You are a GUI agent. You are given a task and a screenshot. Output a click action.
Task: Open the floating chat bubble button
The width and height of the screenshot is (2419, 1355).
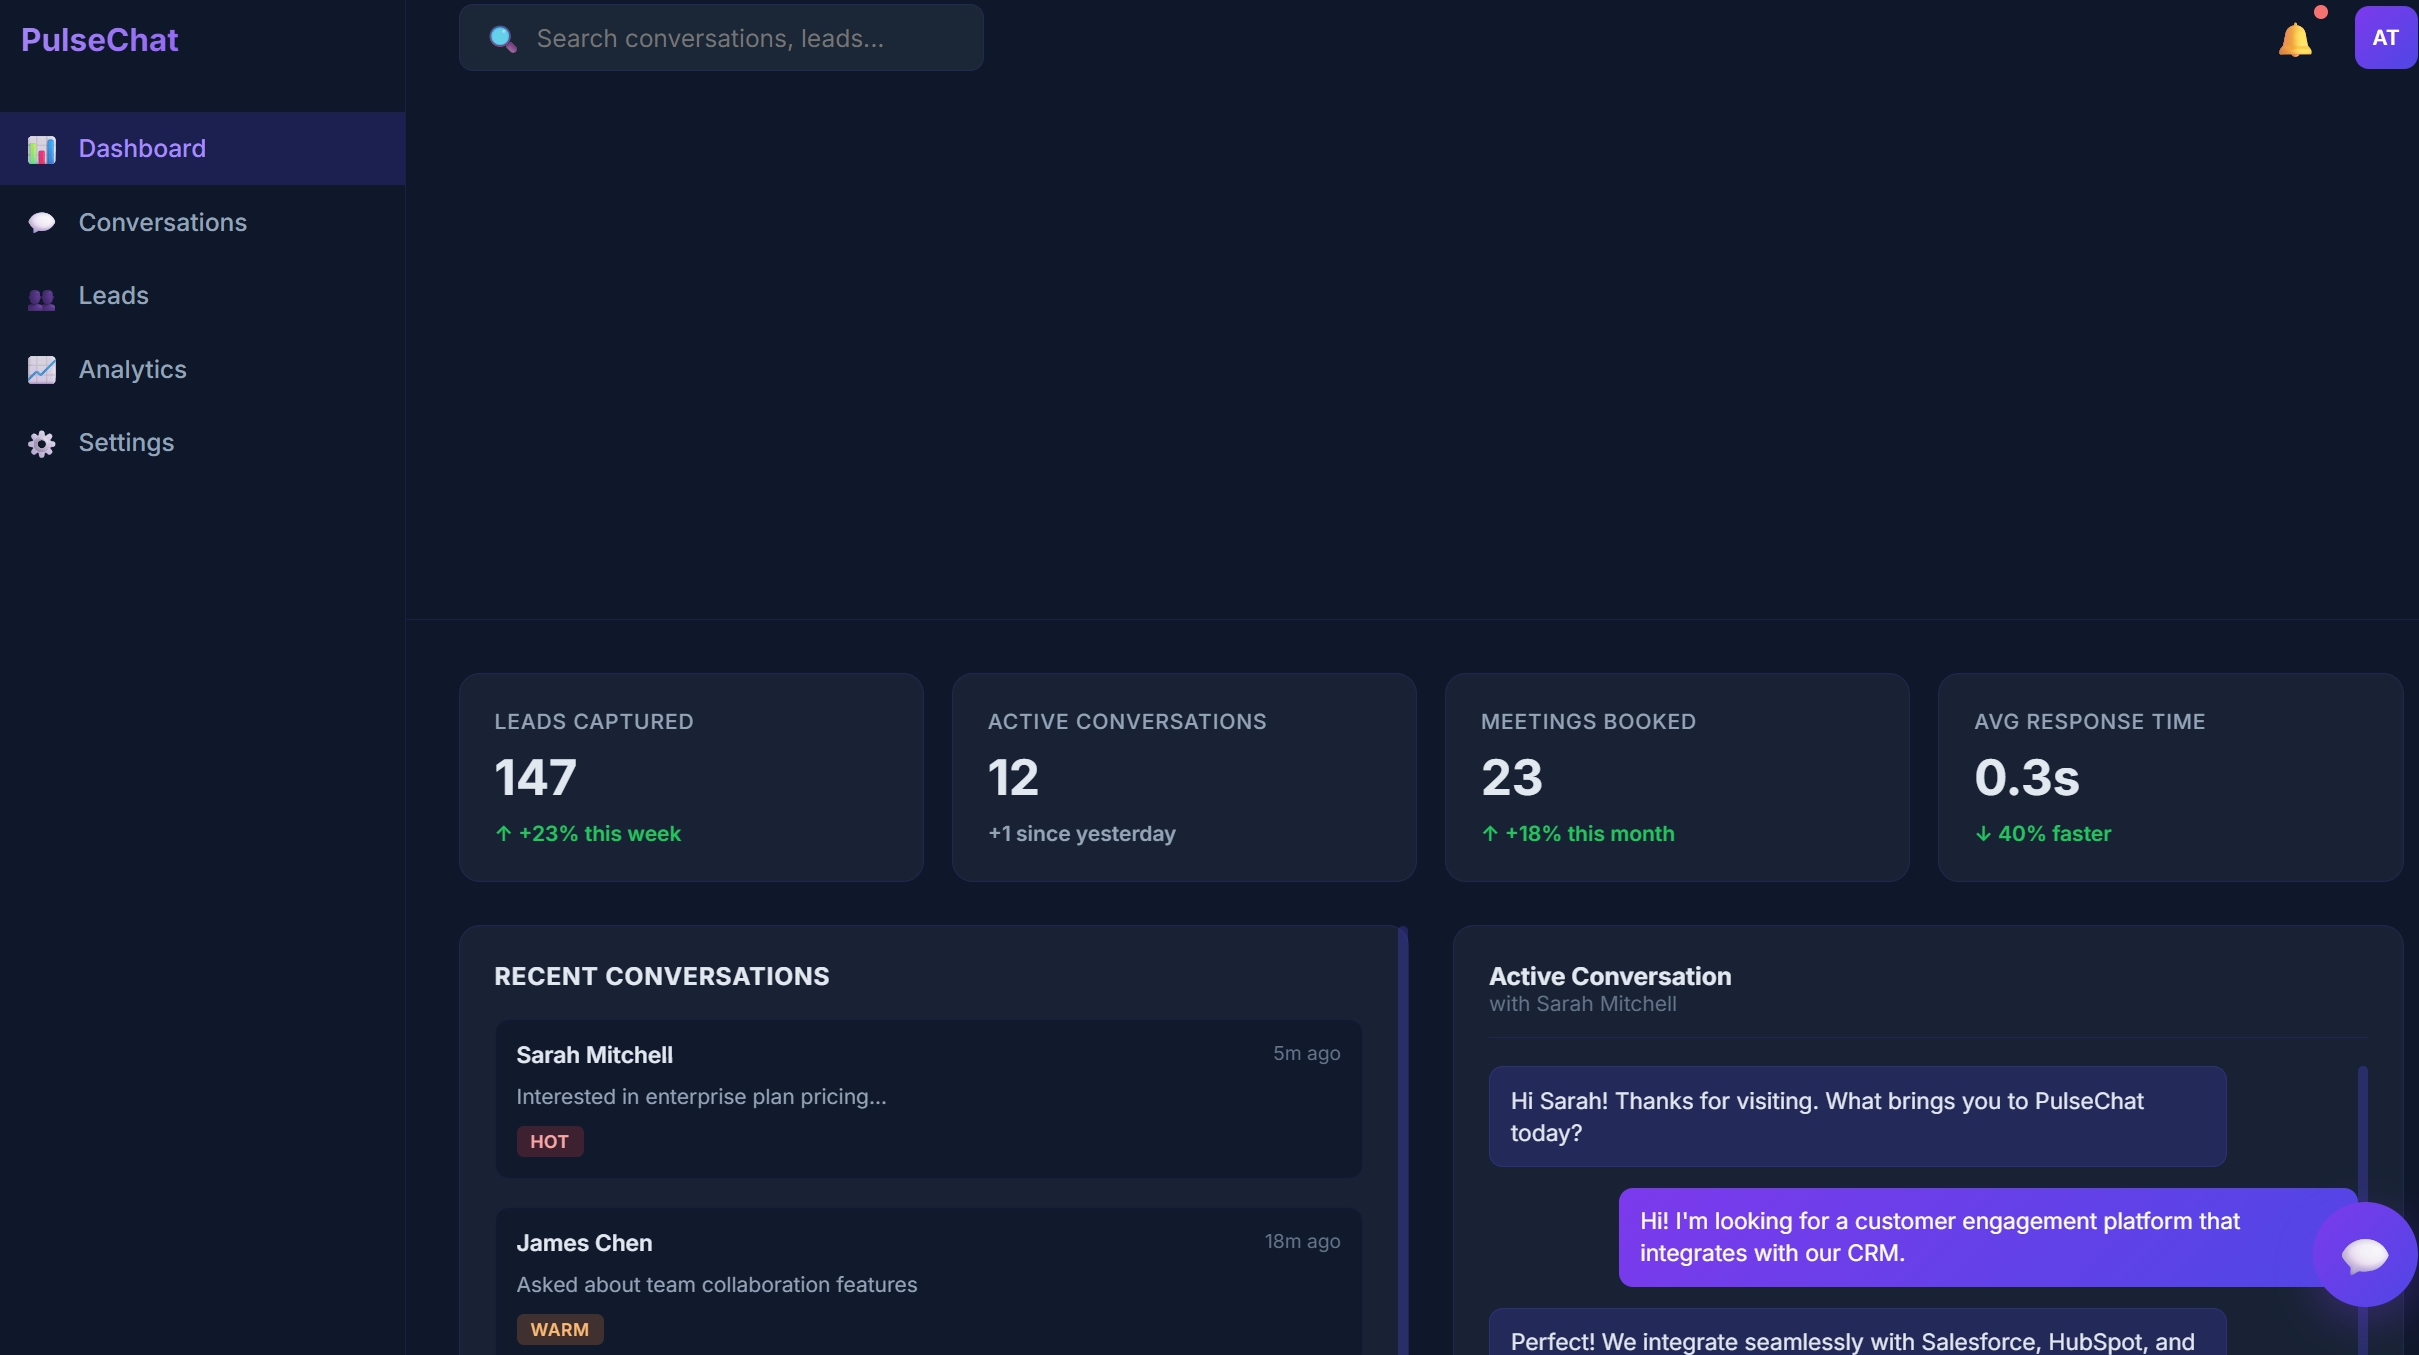2364,1254
